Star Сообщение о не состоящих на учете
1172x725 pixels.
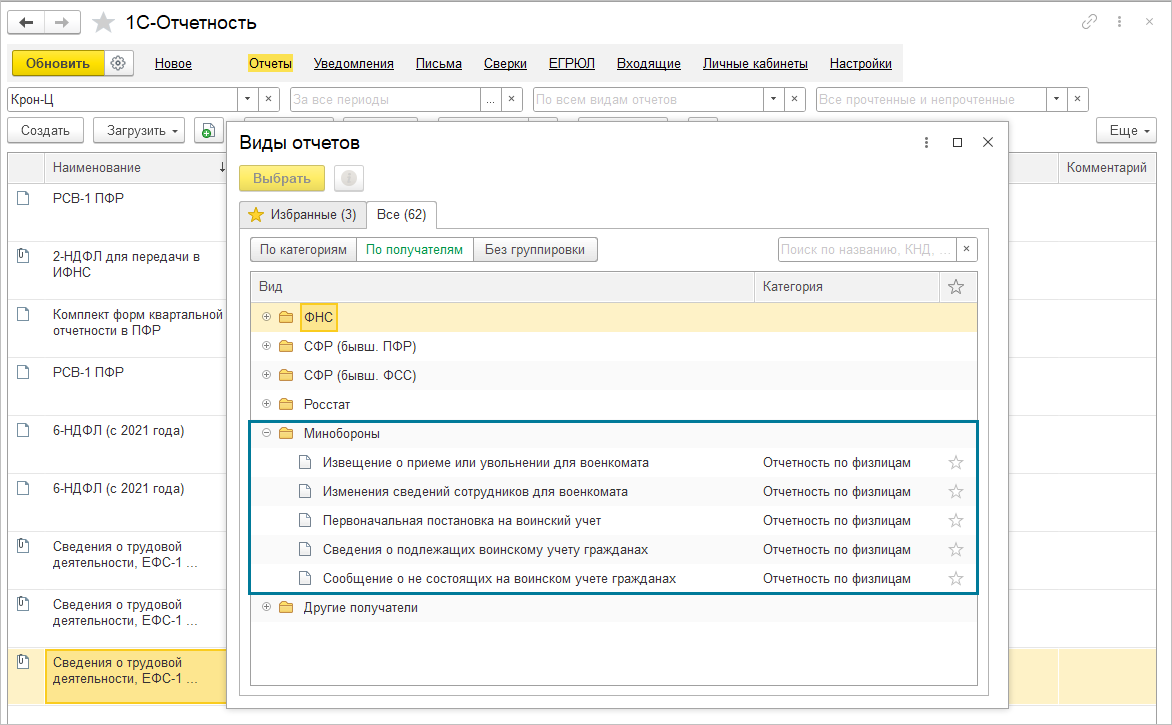click(955, 579)
